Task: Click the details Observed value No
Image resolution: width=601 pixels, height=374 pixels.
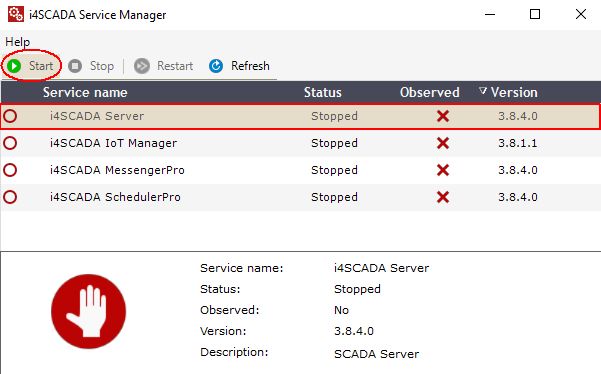Action: [x=341, y=310]
